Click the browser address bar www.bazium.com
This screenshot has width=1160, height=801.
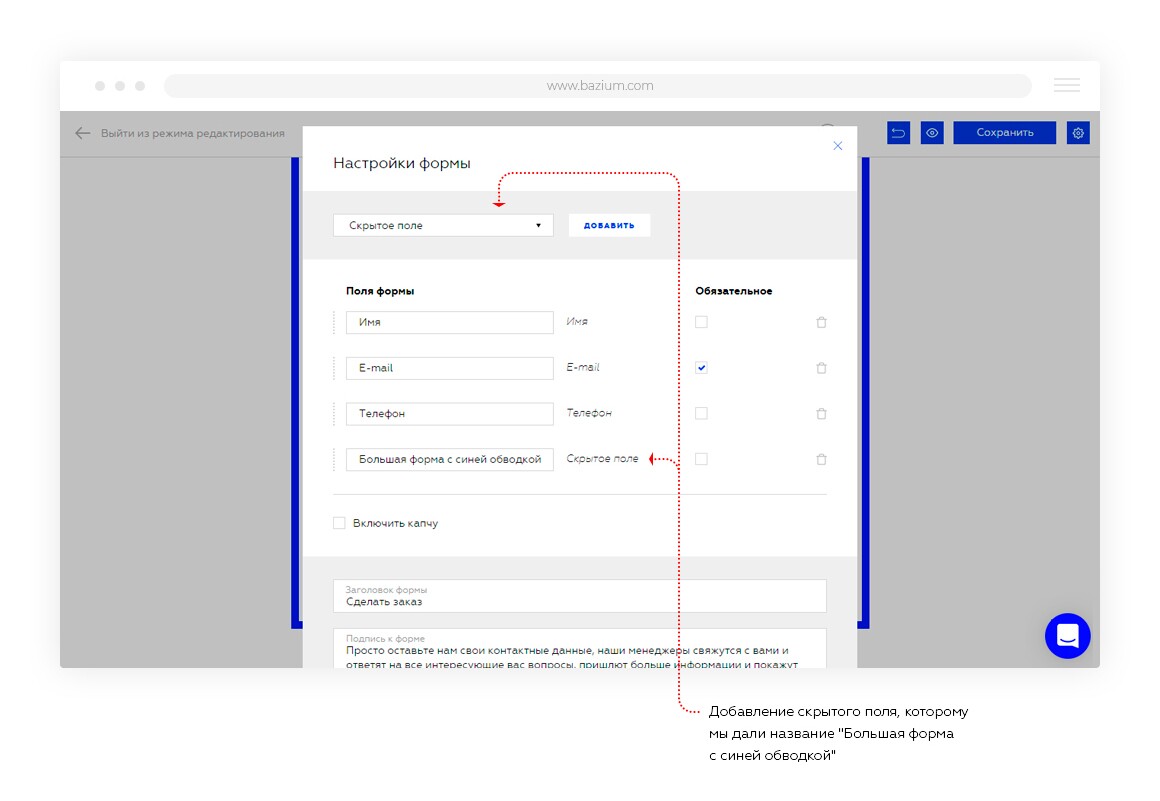coord(598,86)
